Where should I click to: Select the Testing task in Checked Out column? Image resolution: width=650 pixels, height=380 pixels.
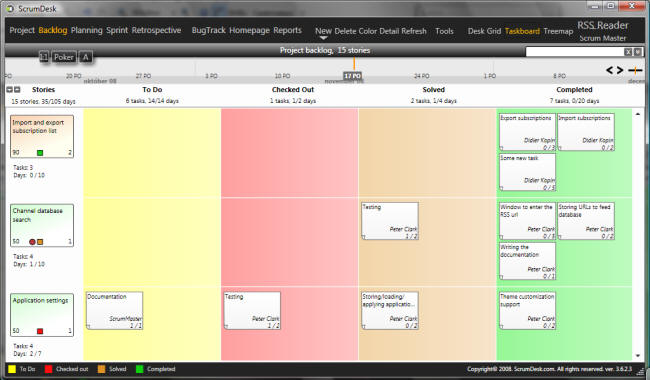(x=252, y=310)
